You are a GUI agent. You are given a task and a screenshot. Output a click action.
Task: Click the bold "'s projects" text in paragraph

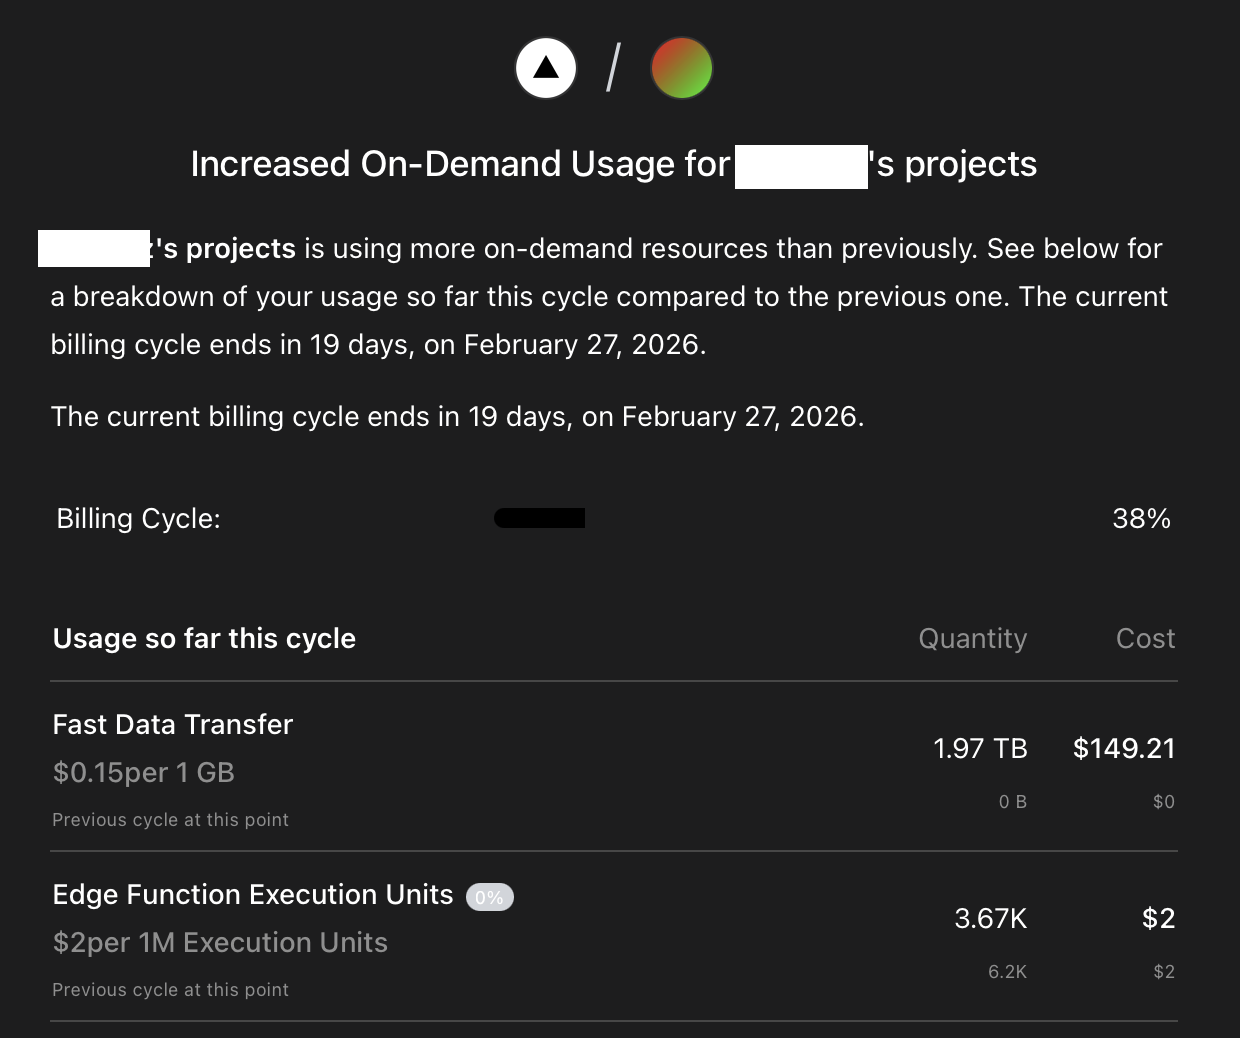(224, 248)
